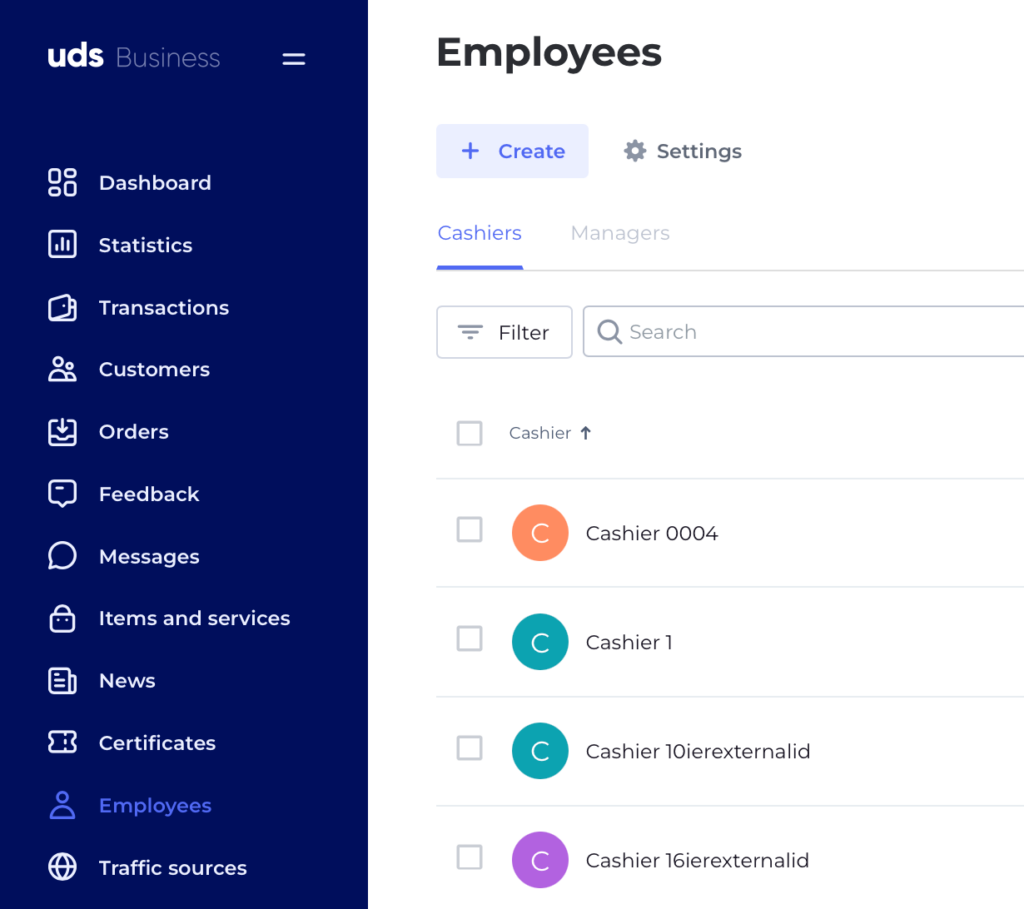Open News newspaper icon

[x=62, y=680]
